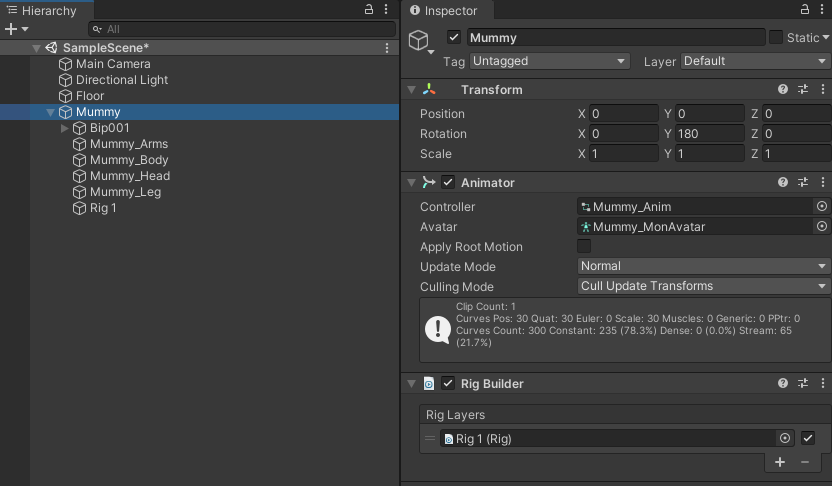Collapse the Rig Builder component foldout
Screen dimensions: 832x486
tap(411, 384)
